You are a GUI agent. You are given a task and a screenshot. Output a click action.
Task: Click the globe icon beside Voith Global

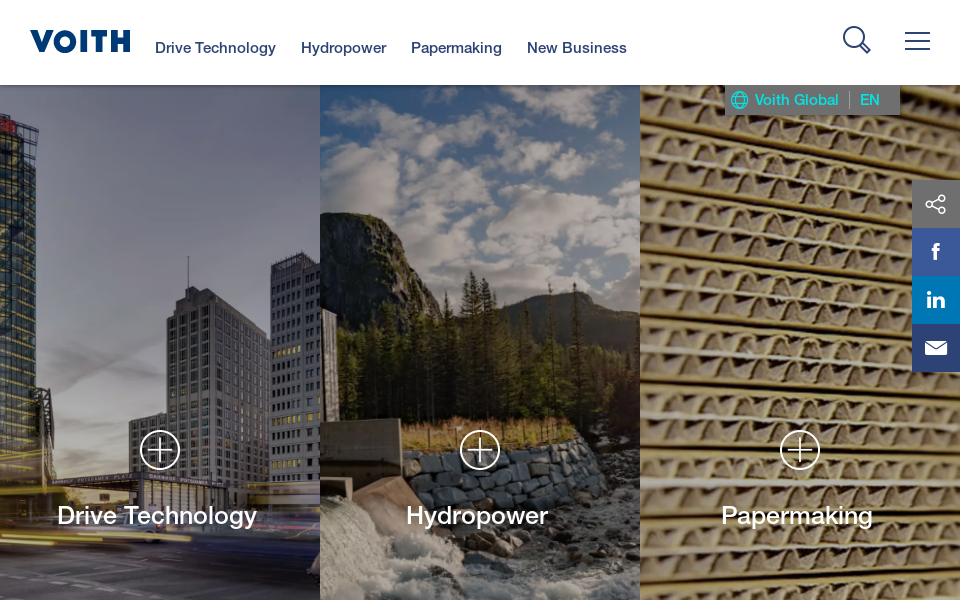740,100
